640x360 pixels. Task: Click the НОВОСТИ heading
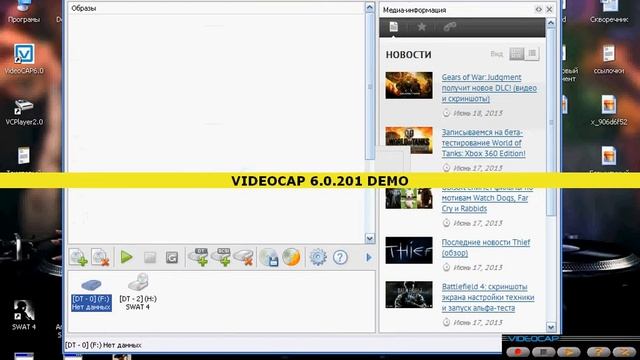[x=408, y=54]
